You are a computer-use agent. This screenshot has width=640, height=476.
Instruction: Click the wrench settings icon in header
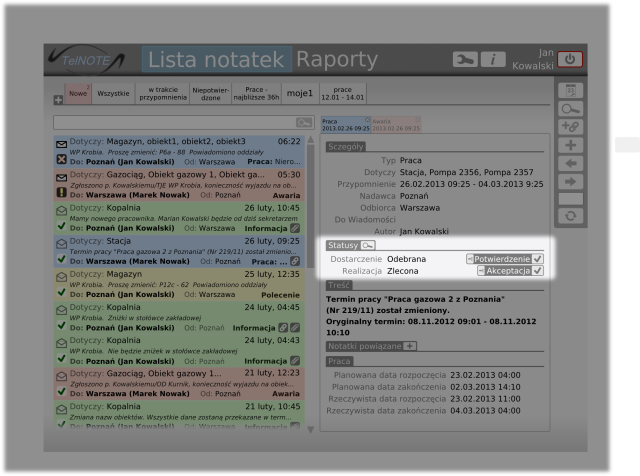click(465, 59)
